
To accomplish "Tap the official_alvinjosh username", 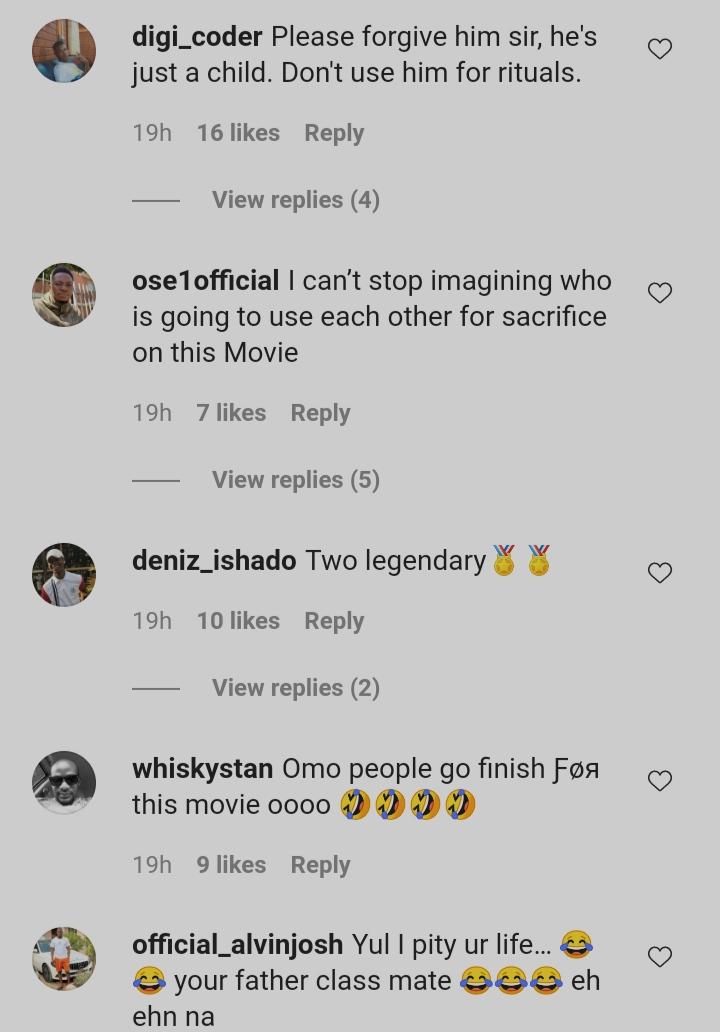I will (237, 945).
